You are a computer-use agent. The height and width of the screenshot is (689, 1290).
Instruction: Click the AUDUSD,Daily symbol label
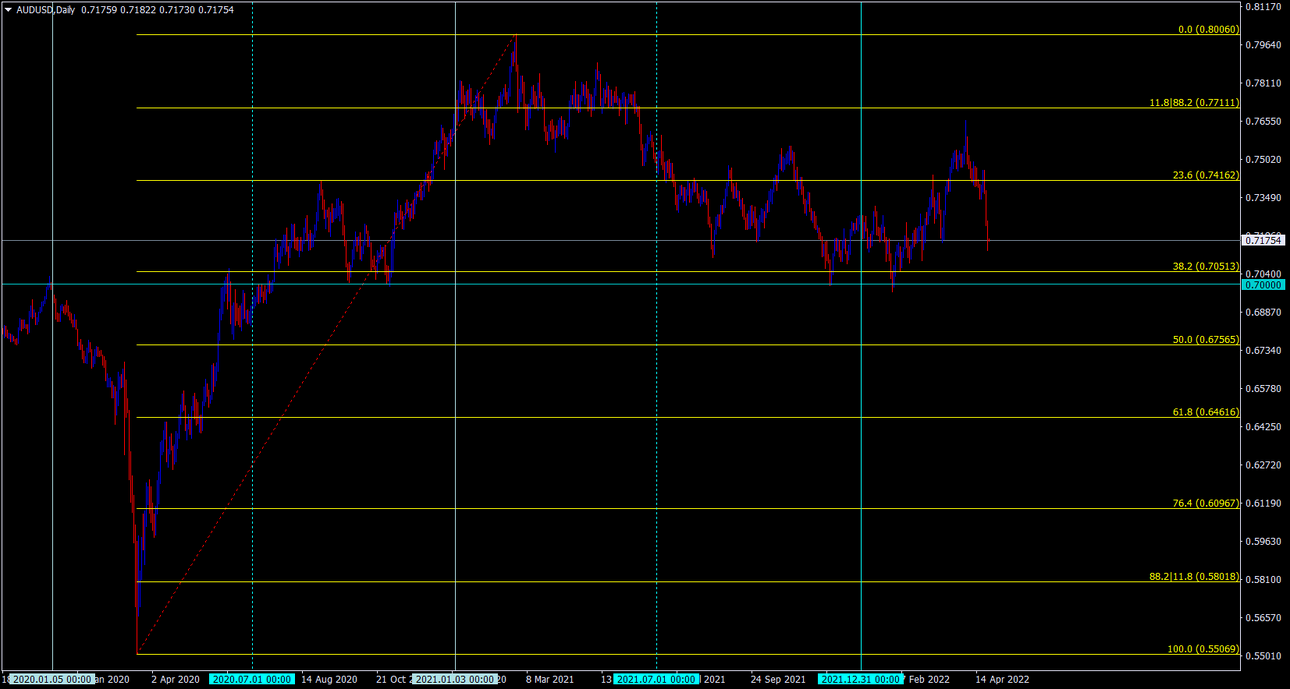(x=45, y=10)
